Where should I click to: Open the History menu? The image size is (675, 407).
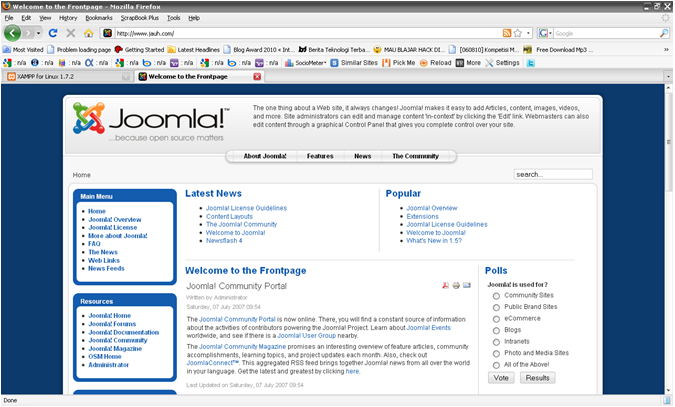point(68,18)
